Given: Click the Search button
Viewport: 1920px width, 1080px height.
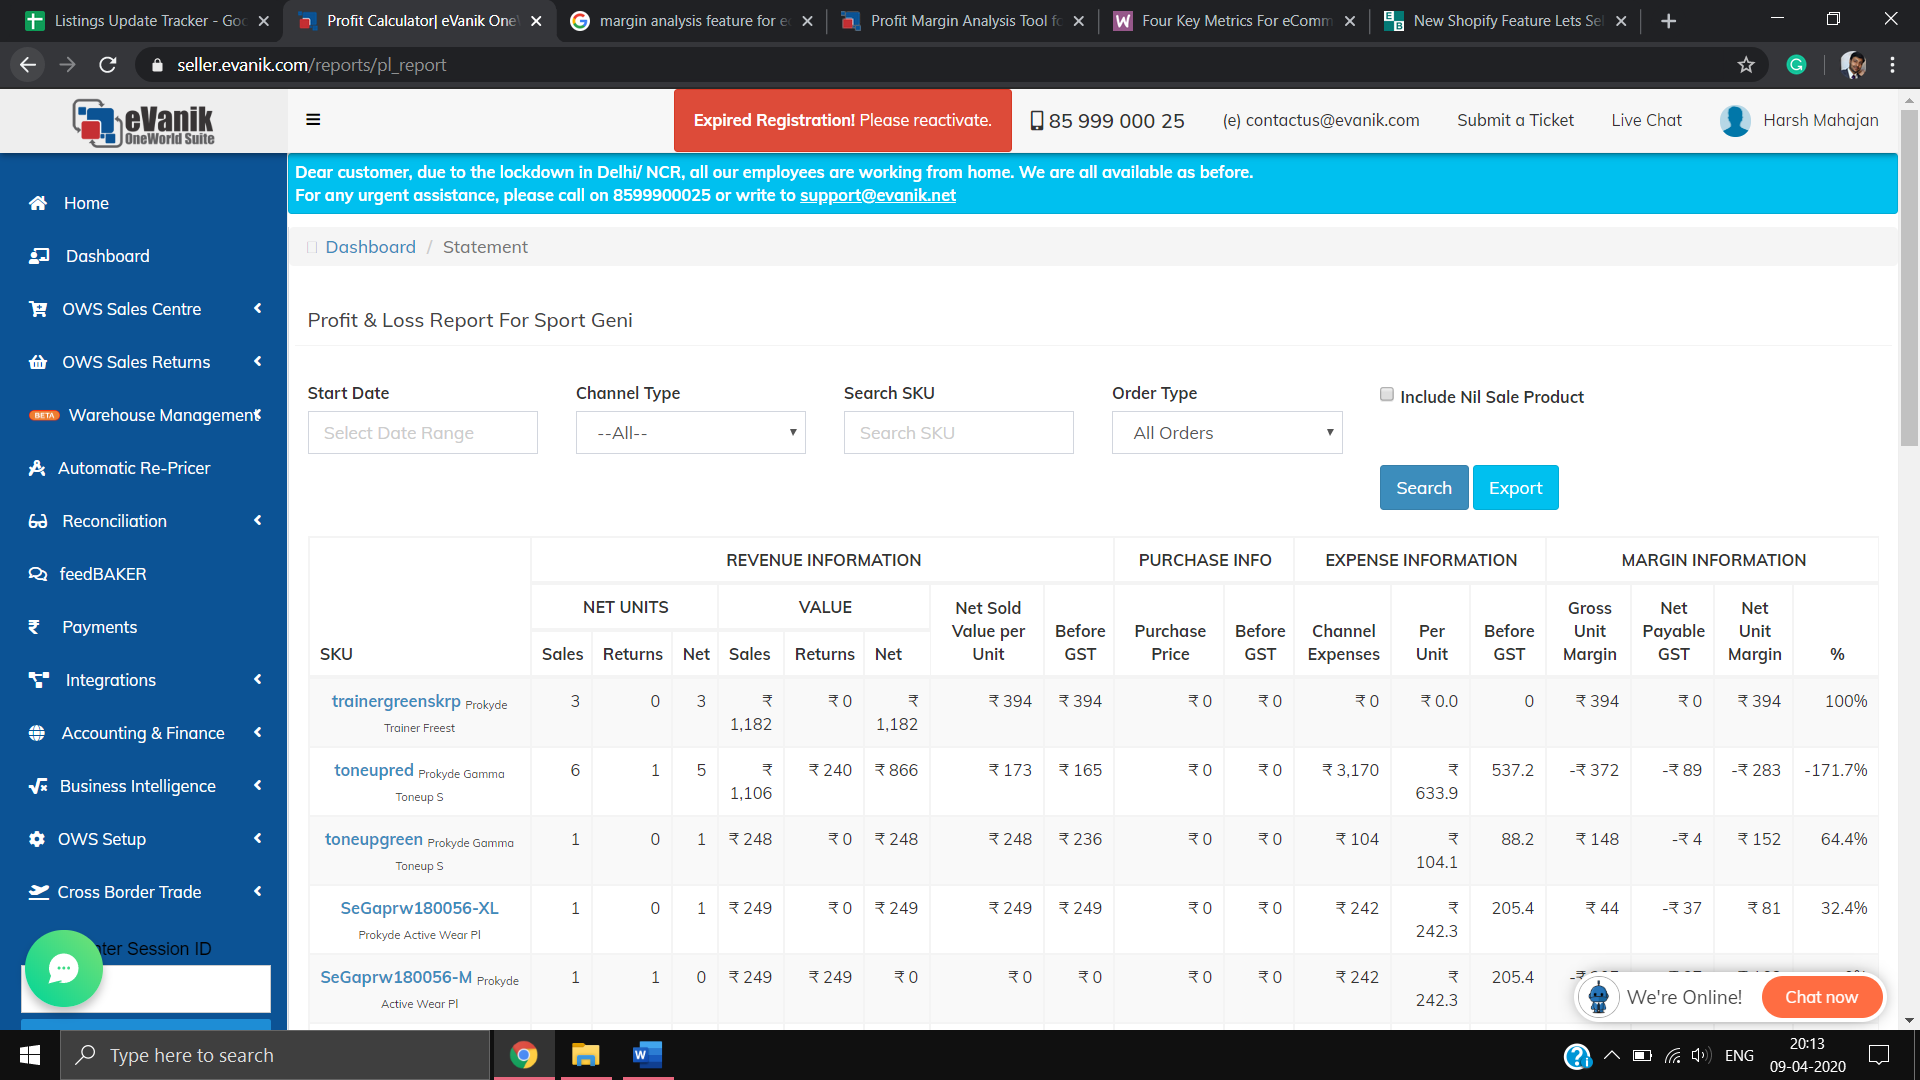Looking at the screenshot, I should (x=1424, y=488).
